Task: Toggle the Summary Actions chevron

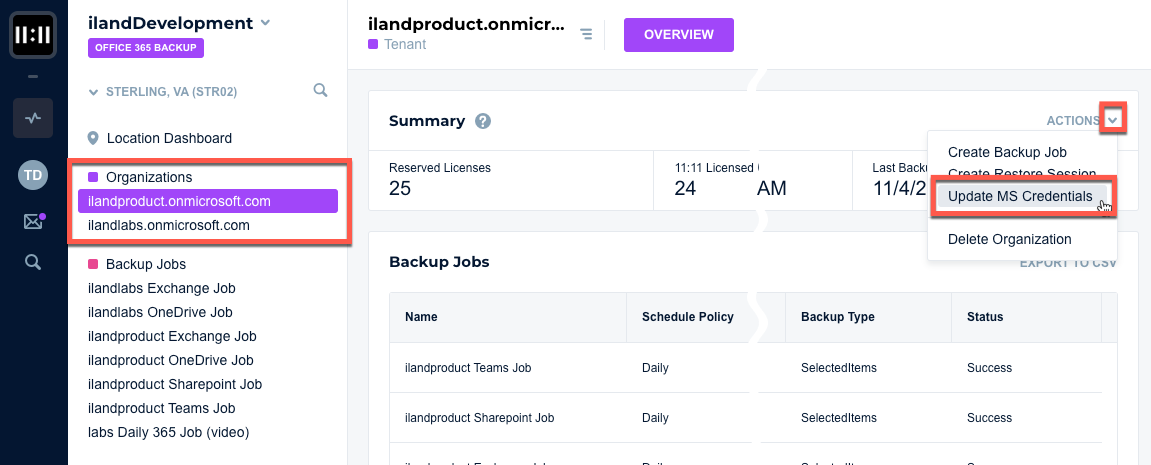Action: coord(1114,119)
